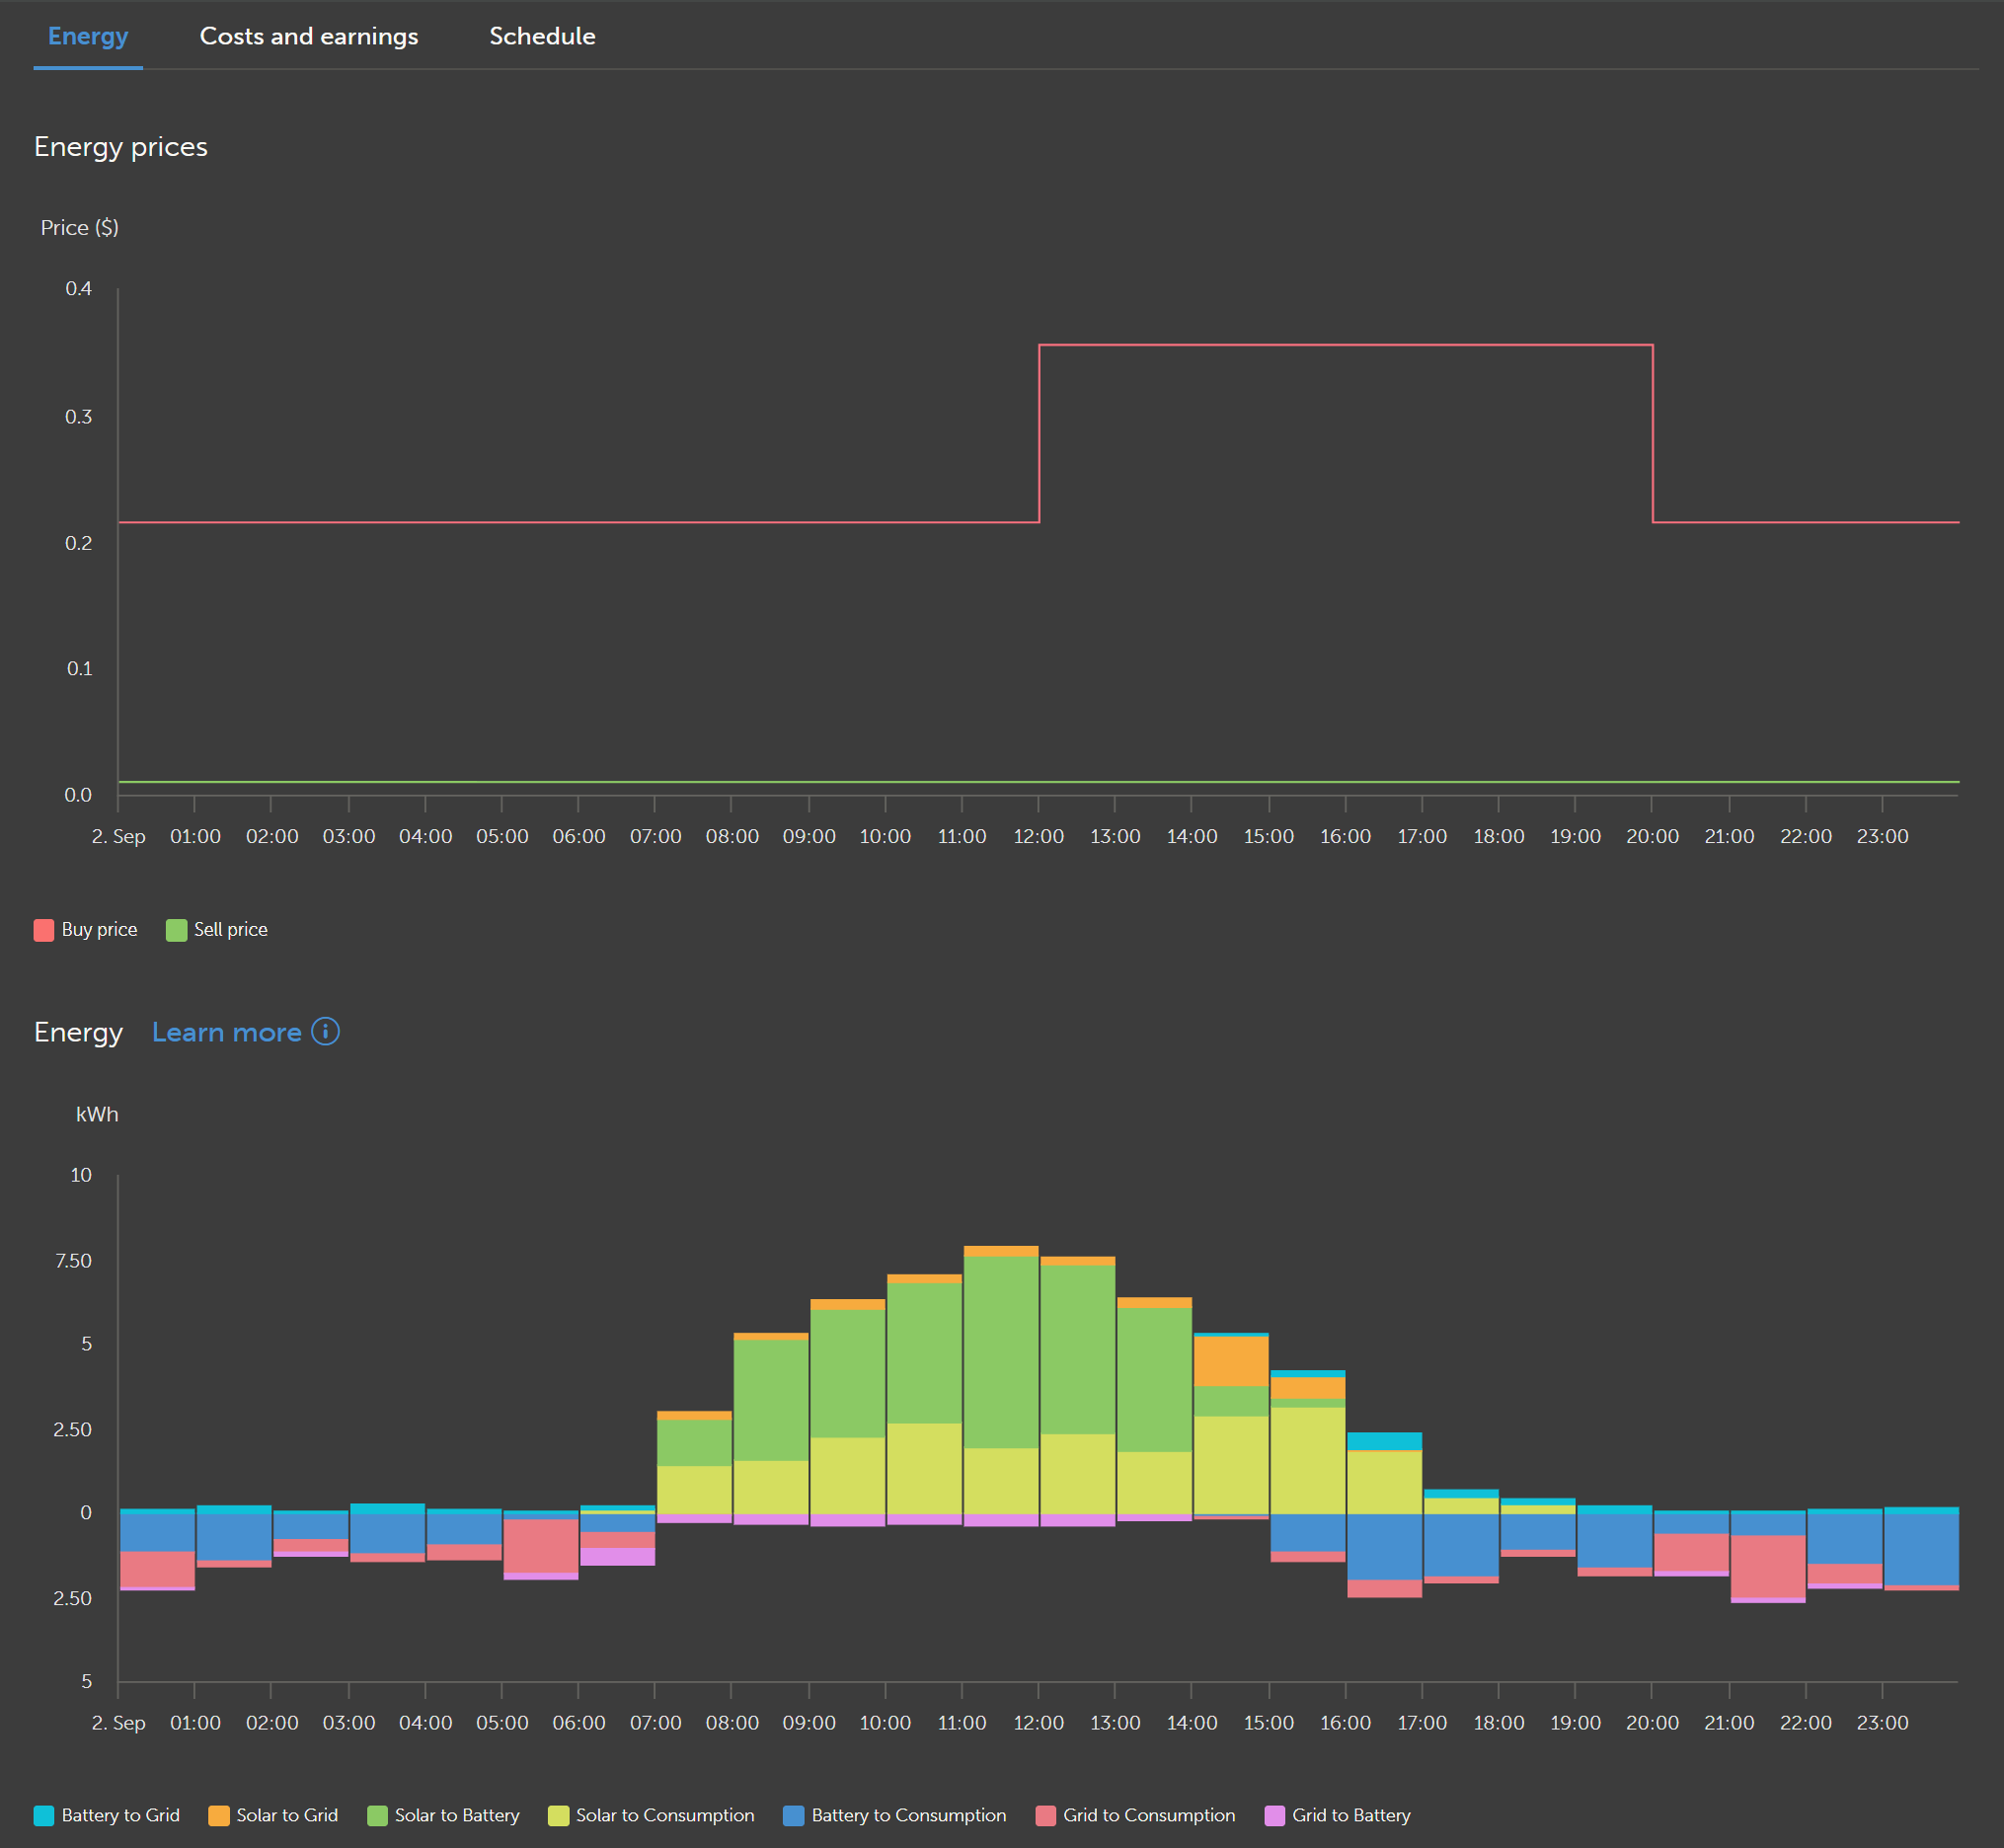2004x1848 pixels.
Task: Click the tallest green bar at 11:00
Action: pyautogui.click(x=1000, y=1350)
